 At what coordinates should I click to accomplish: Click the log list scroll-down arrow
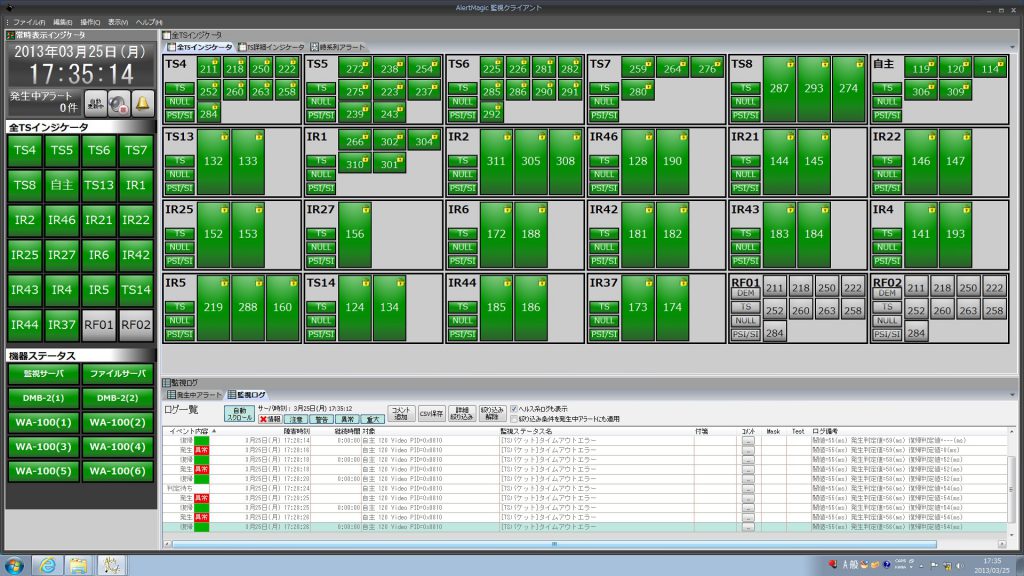click(1012, 534)
